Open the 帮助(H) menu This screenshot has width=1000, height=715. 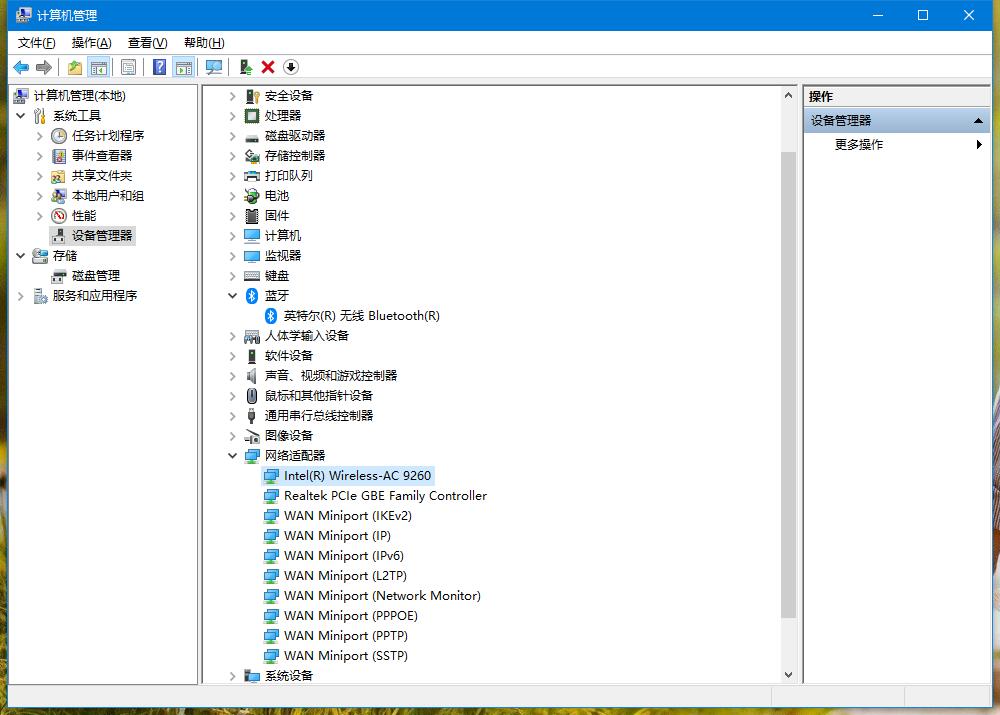point(204,43)
